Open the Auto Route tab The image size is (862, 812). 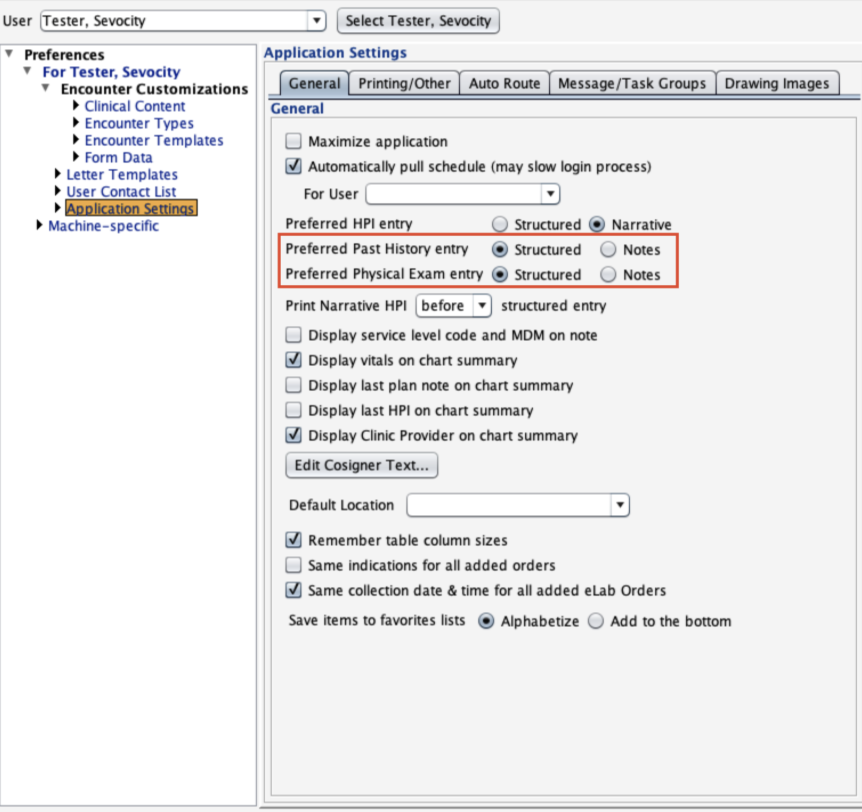pos(504,84)
